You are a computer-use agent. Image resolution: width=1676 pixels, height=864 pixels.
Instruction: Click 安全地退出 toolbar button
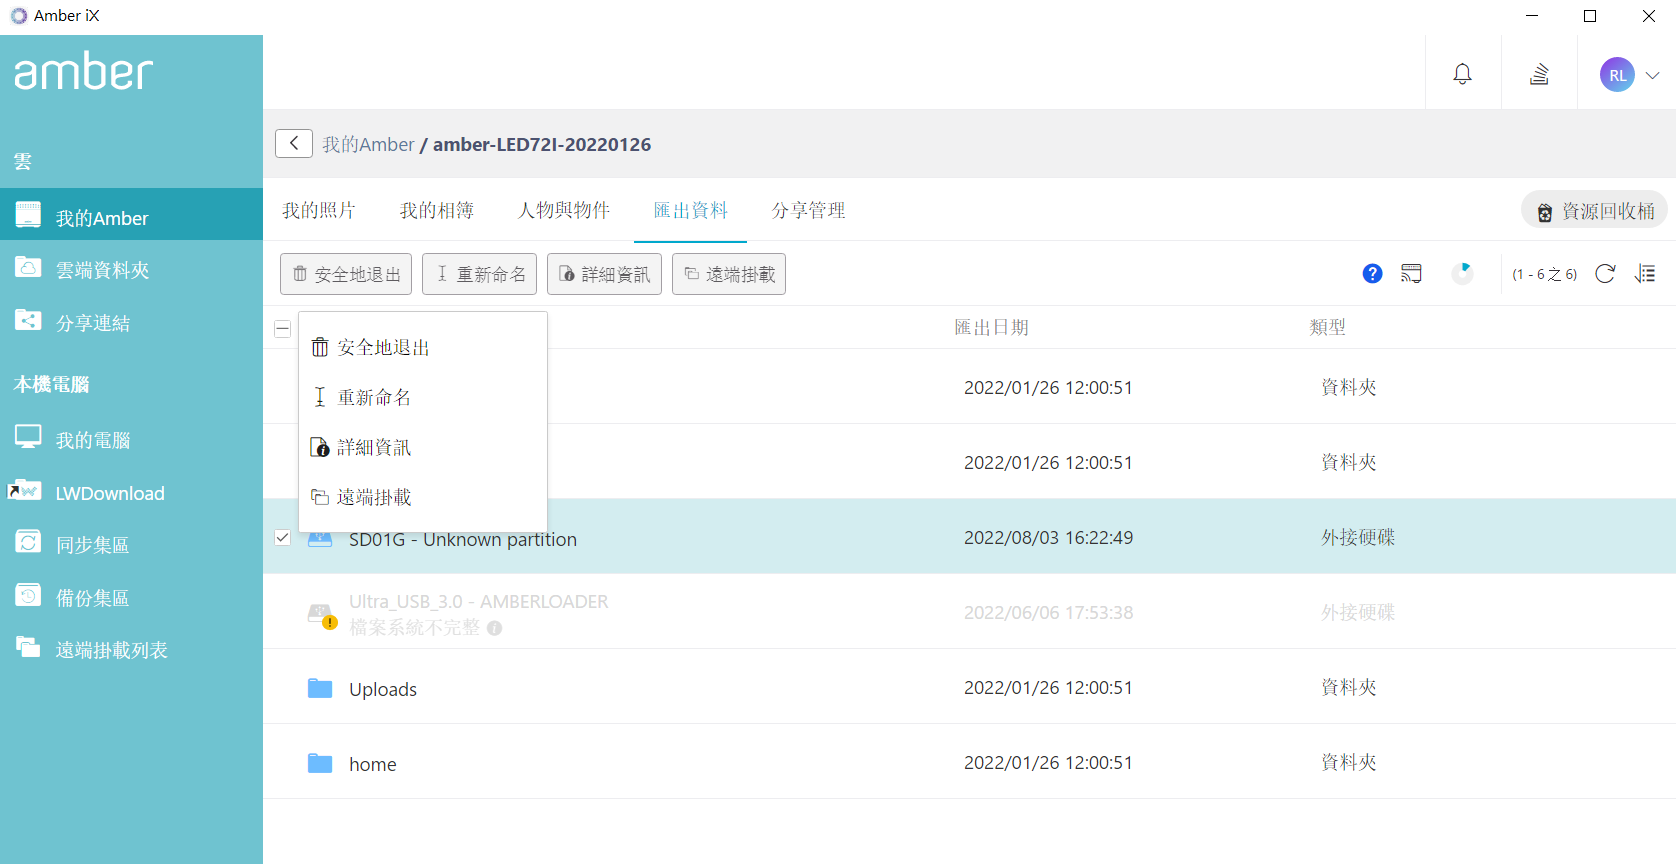point(346,274)
